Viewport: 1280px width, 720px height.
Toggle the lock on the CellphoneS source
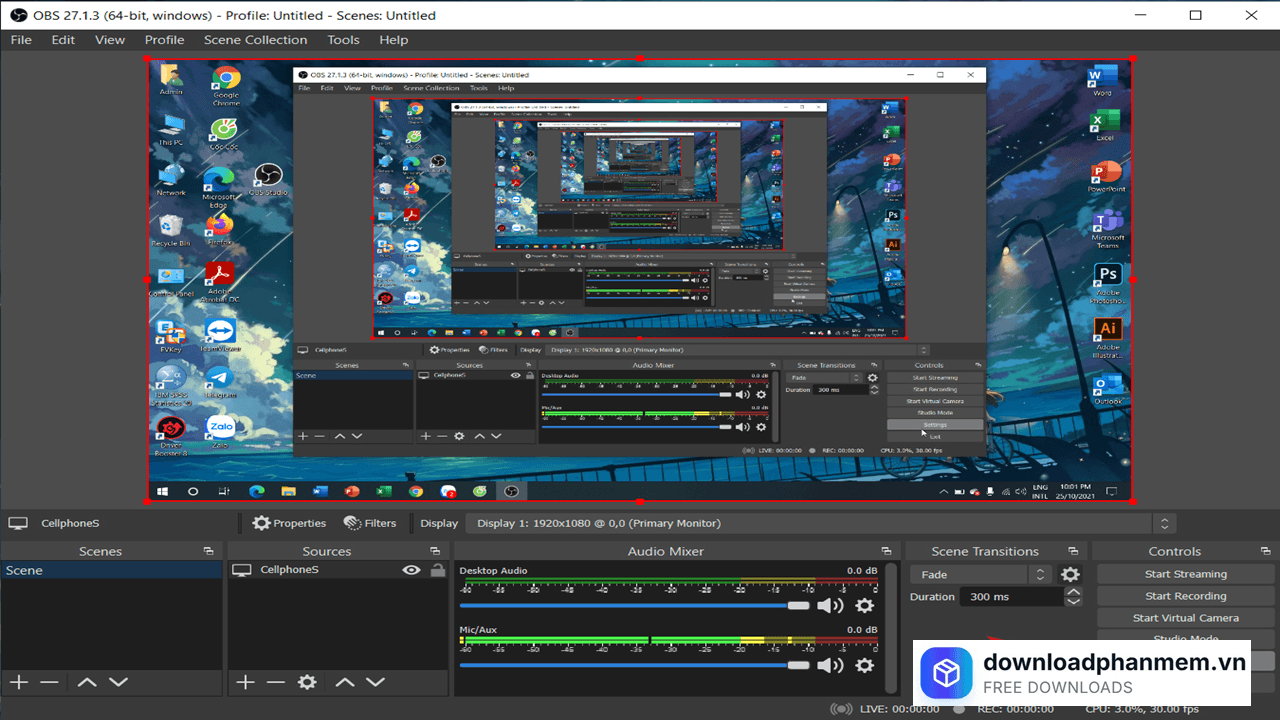coord(437,570)
